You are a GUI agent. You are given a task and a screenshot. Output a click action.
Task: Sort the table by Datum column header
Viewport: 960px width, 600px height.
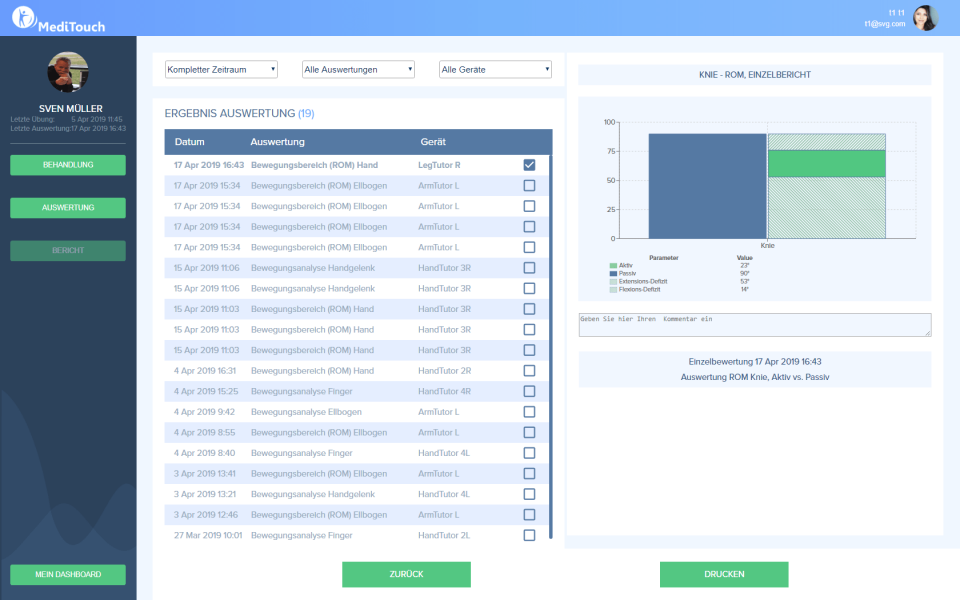(x=189, y=142)
